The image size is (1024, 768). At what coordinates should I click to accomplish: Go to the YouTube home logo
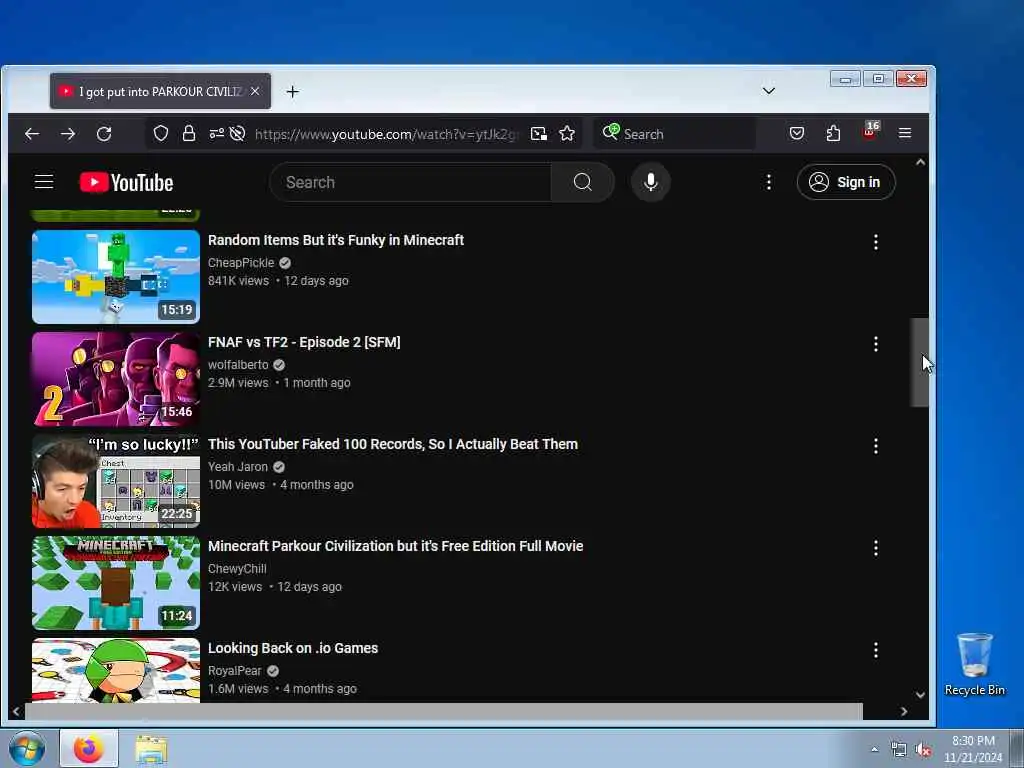point(127,182)
